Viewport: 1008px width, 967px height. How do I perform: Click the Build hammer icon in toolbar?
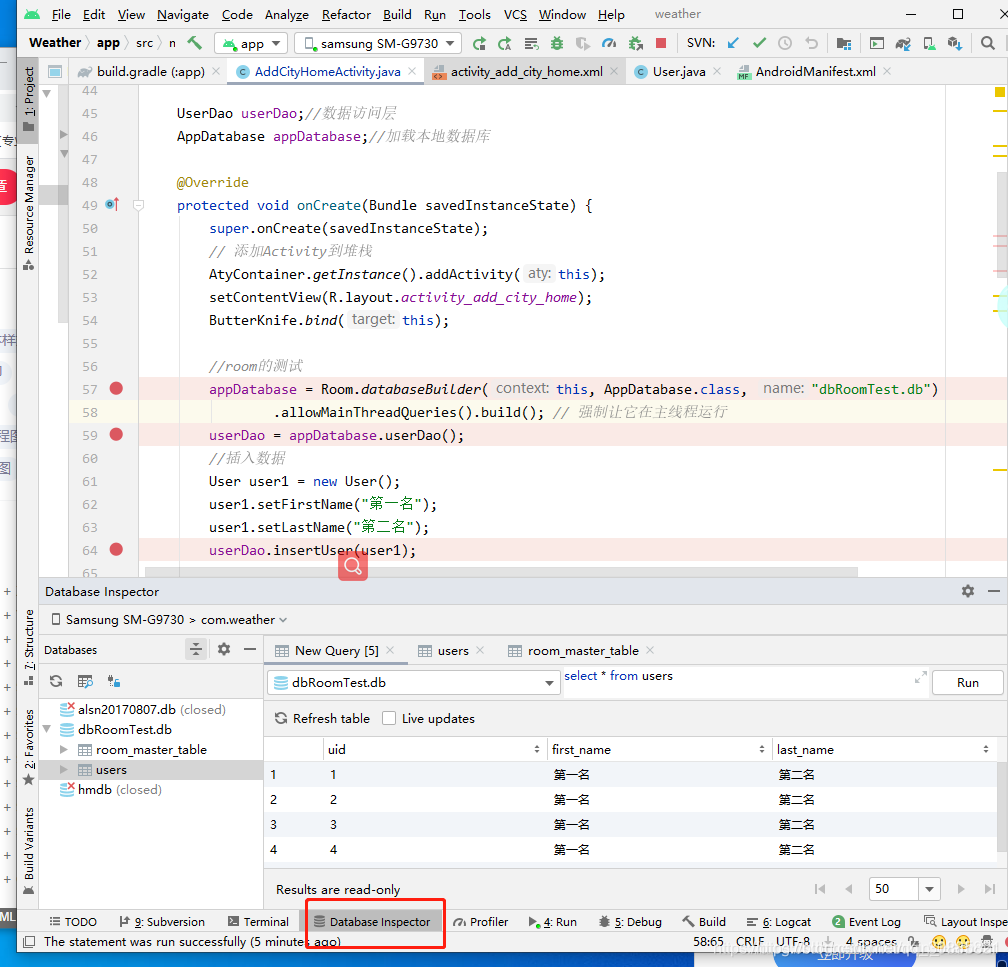pos(194,43)
